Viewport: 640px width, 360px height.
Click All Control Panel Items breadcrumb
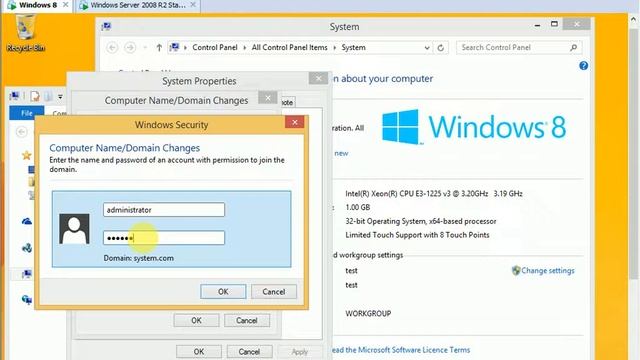click(289, 47)
